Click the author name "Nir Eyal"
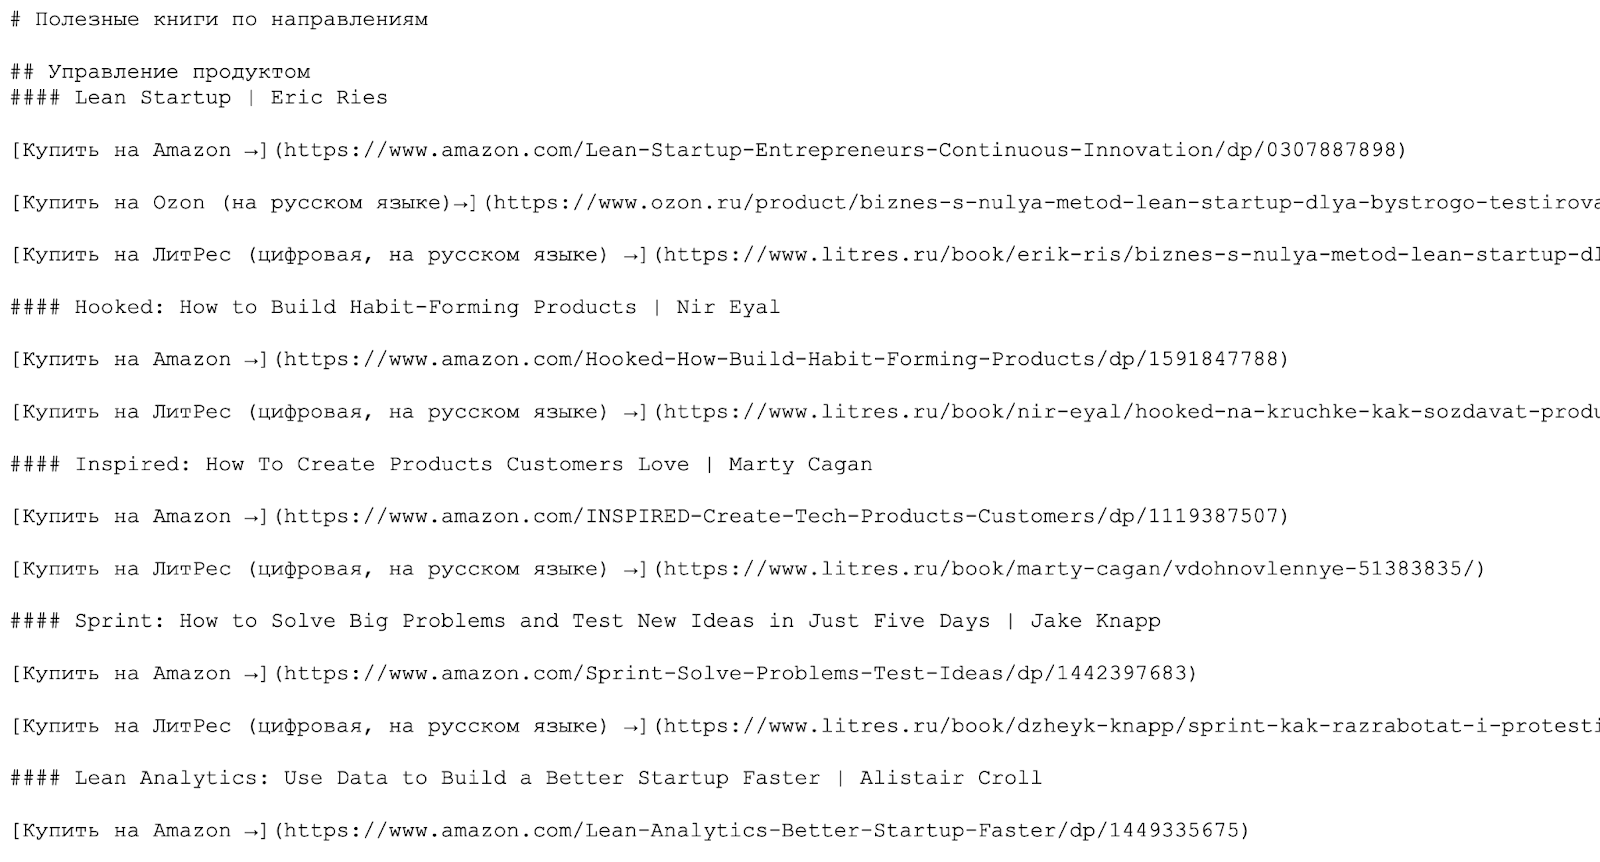The image size is (1600, 862). point(728,307)
